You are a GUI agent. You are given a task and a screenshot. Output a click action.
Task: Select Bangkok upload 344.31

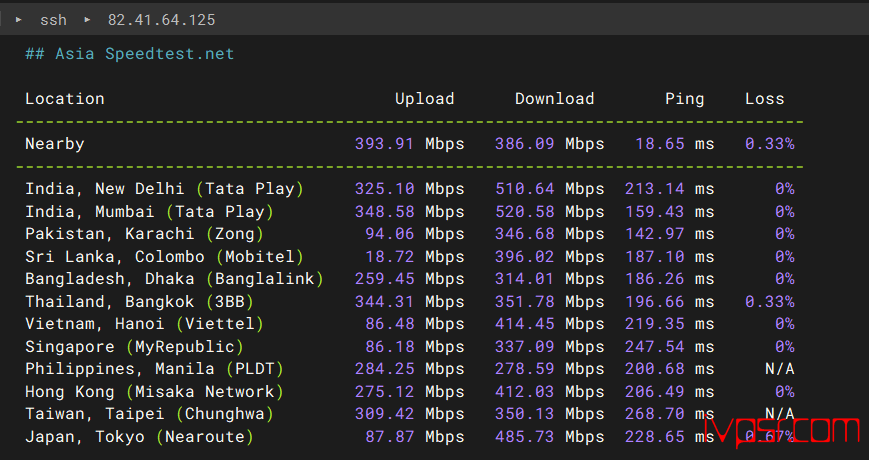coord(384,301)
